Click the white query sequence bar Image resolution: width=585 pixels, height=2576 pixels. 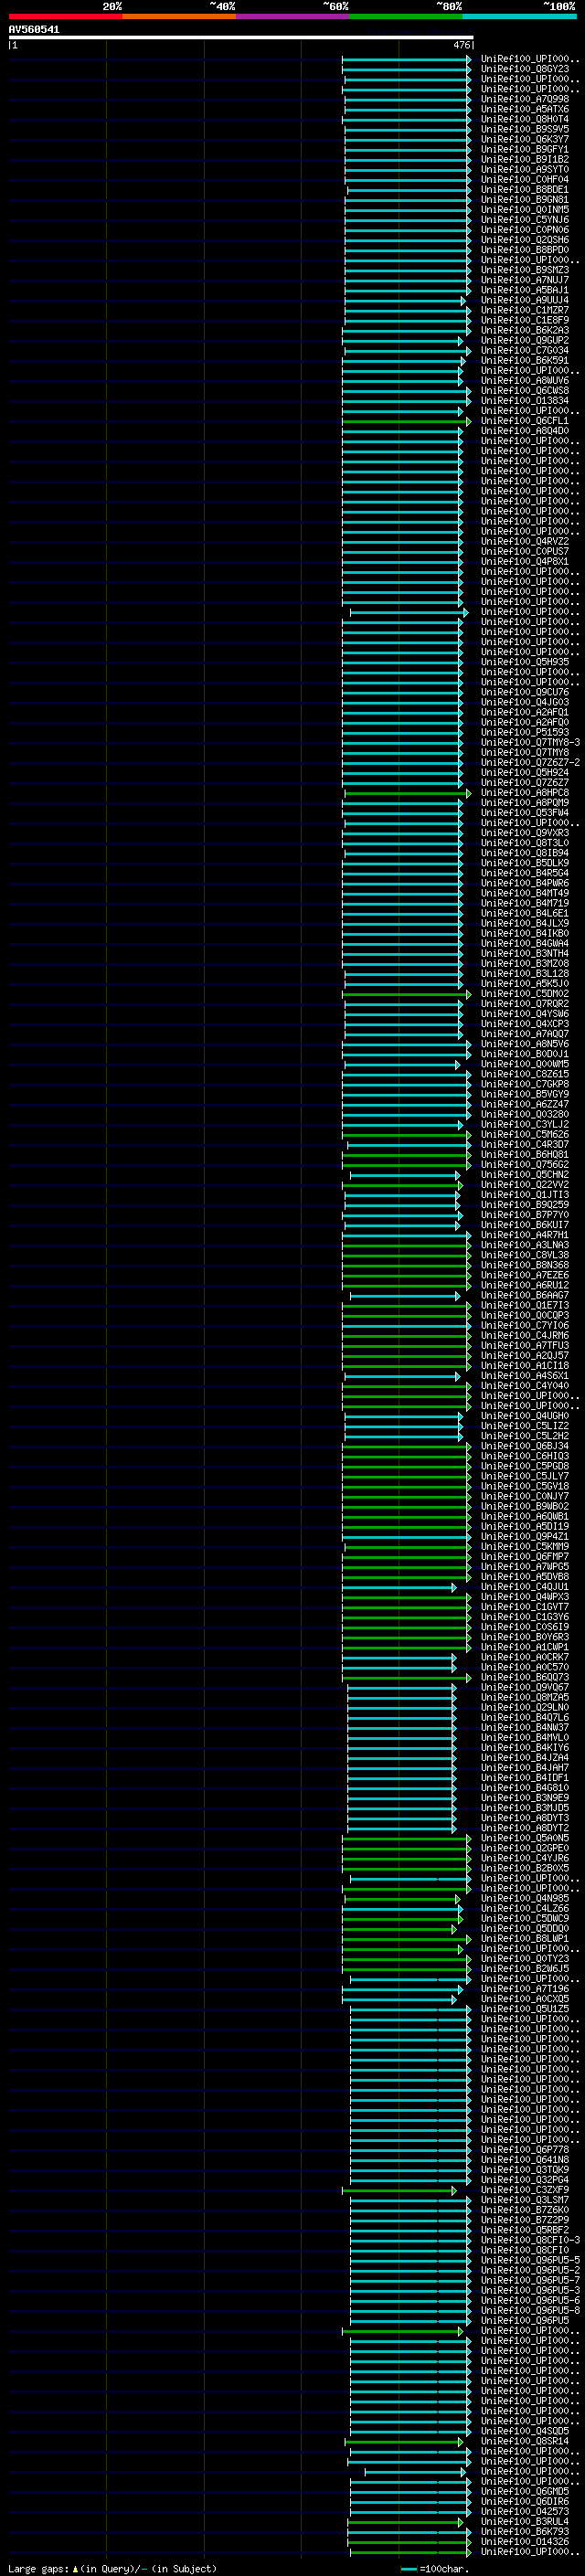pos(240,37)
